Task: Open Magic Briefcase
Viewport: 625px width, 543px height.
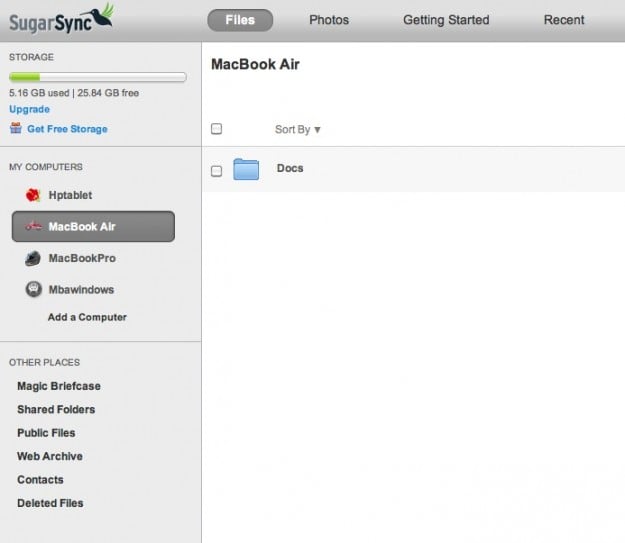Action: tap(59, 386)
